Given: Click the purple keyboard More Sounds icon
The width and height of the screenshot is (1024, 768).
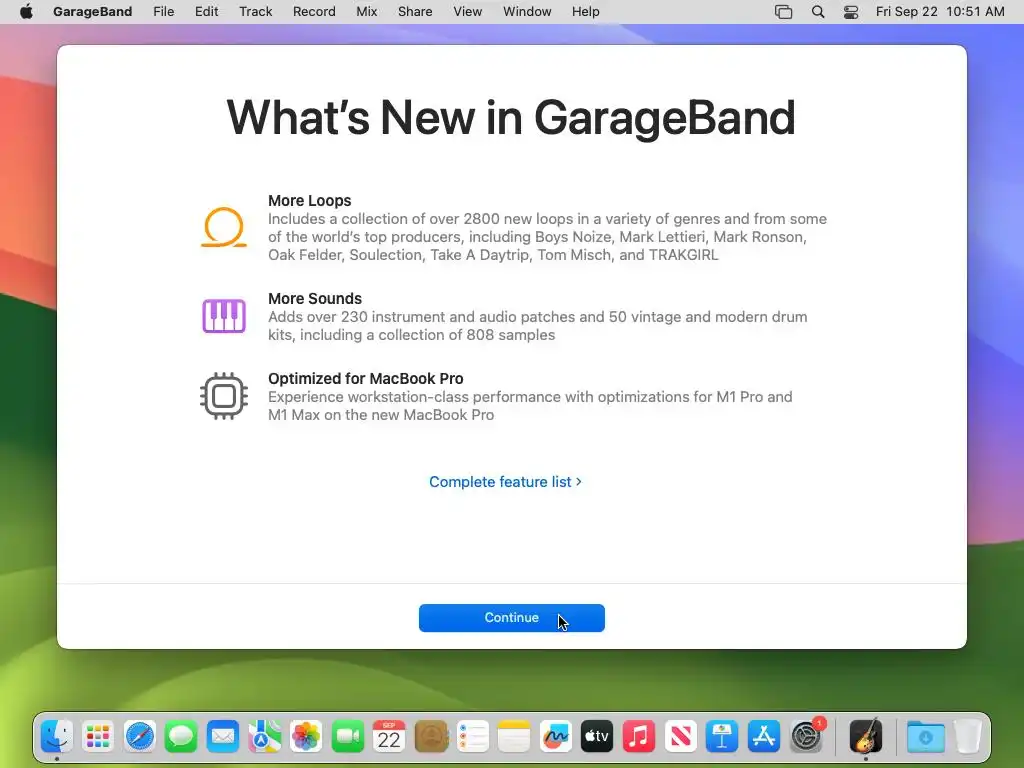Looking at the screenshot, I should tap(223, 316).
